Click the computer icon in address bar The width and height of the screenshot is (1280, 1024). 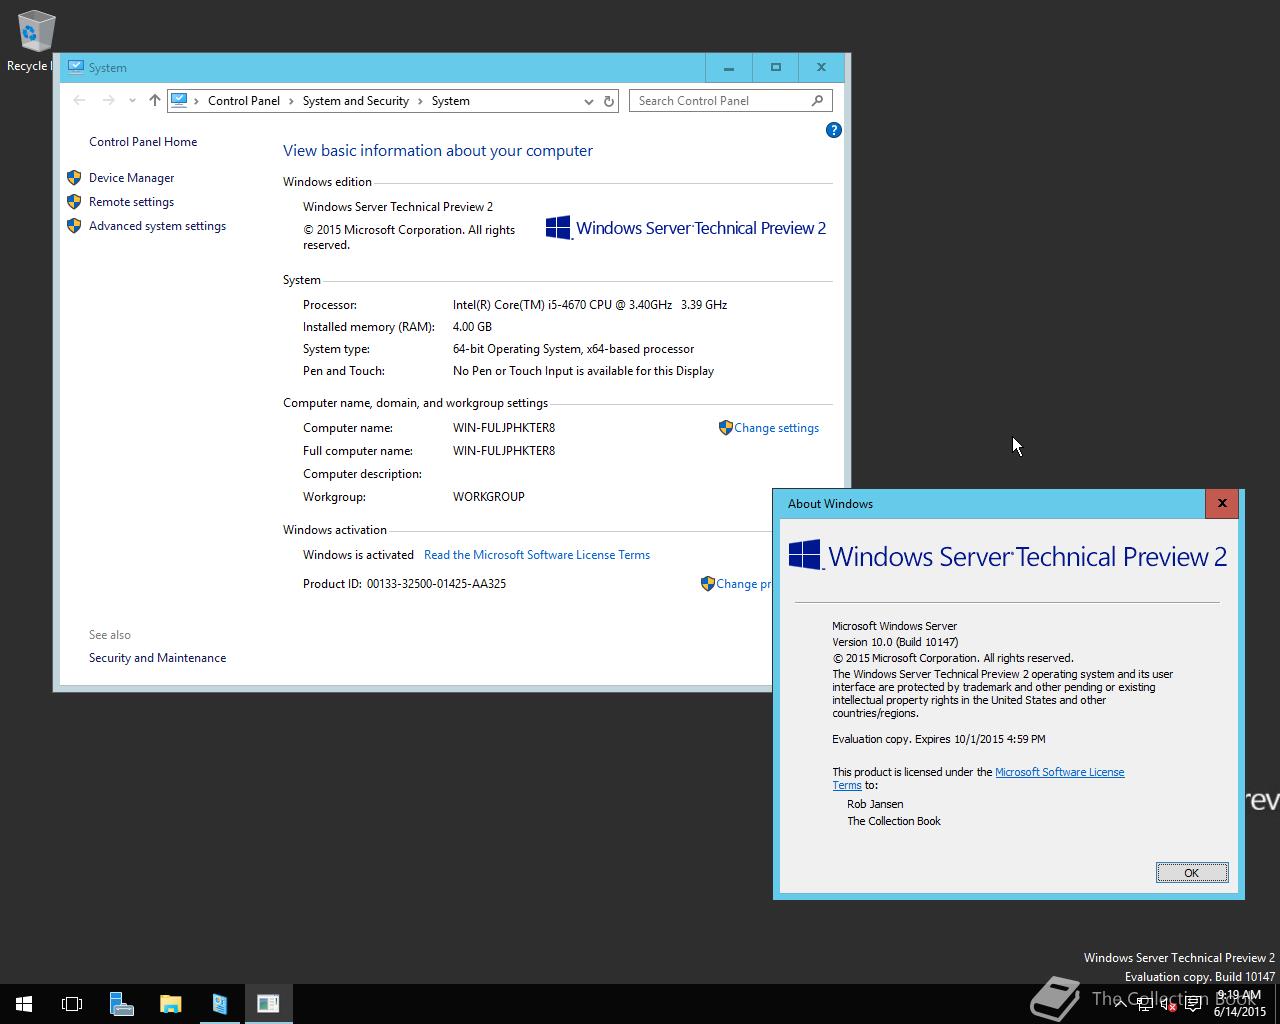pyautogui.click(x=179, y=100)
